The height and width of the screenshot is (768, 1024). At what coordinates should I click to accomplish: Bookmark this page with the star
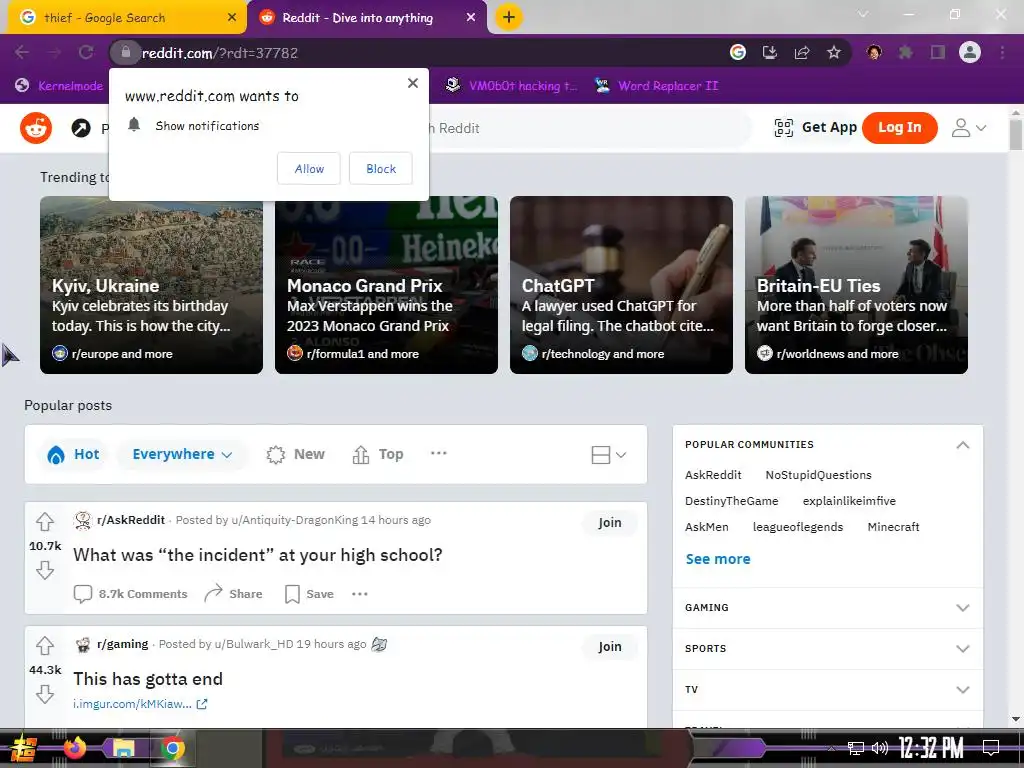tap(833, 52)
